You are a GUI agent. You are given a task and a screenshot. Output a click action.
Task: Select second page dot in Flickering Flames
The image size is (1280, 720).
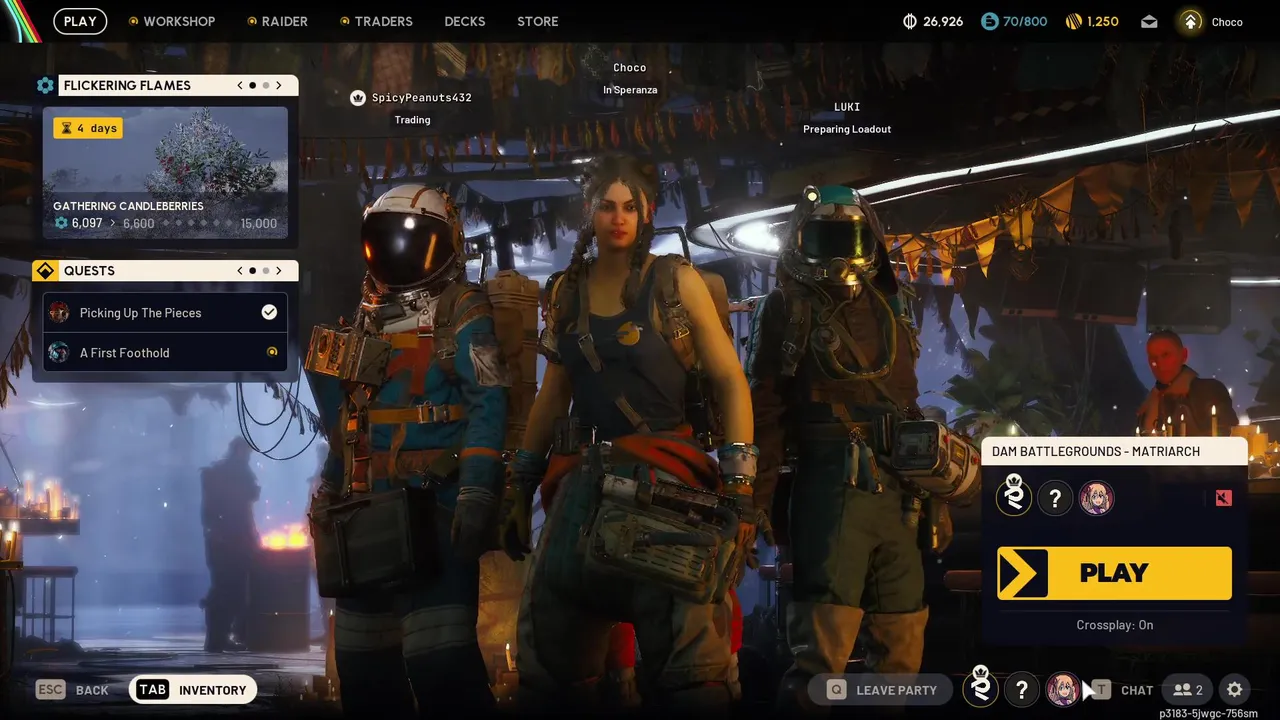click(266, 86)
